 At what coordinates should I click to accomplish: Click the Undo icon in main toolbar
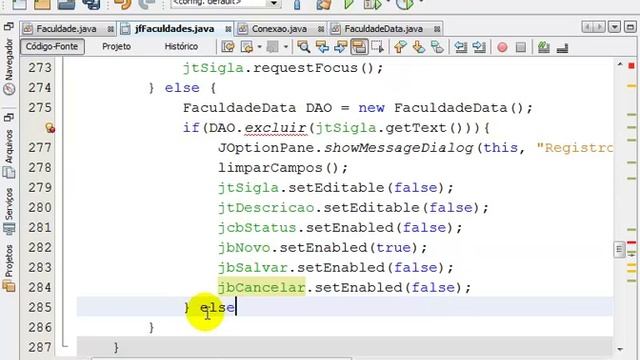122,4
